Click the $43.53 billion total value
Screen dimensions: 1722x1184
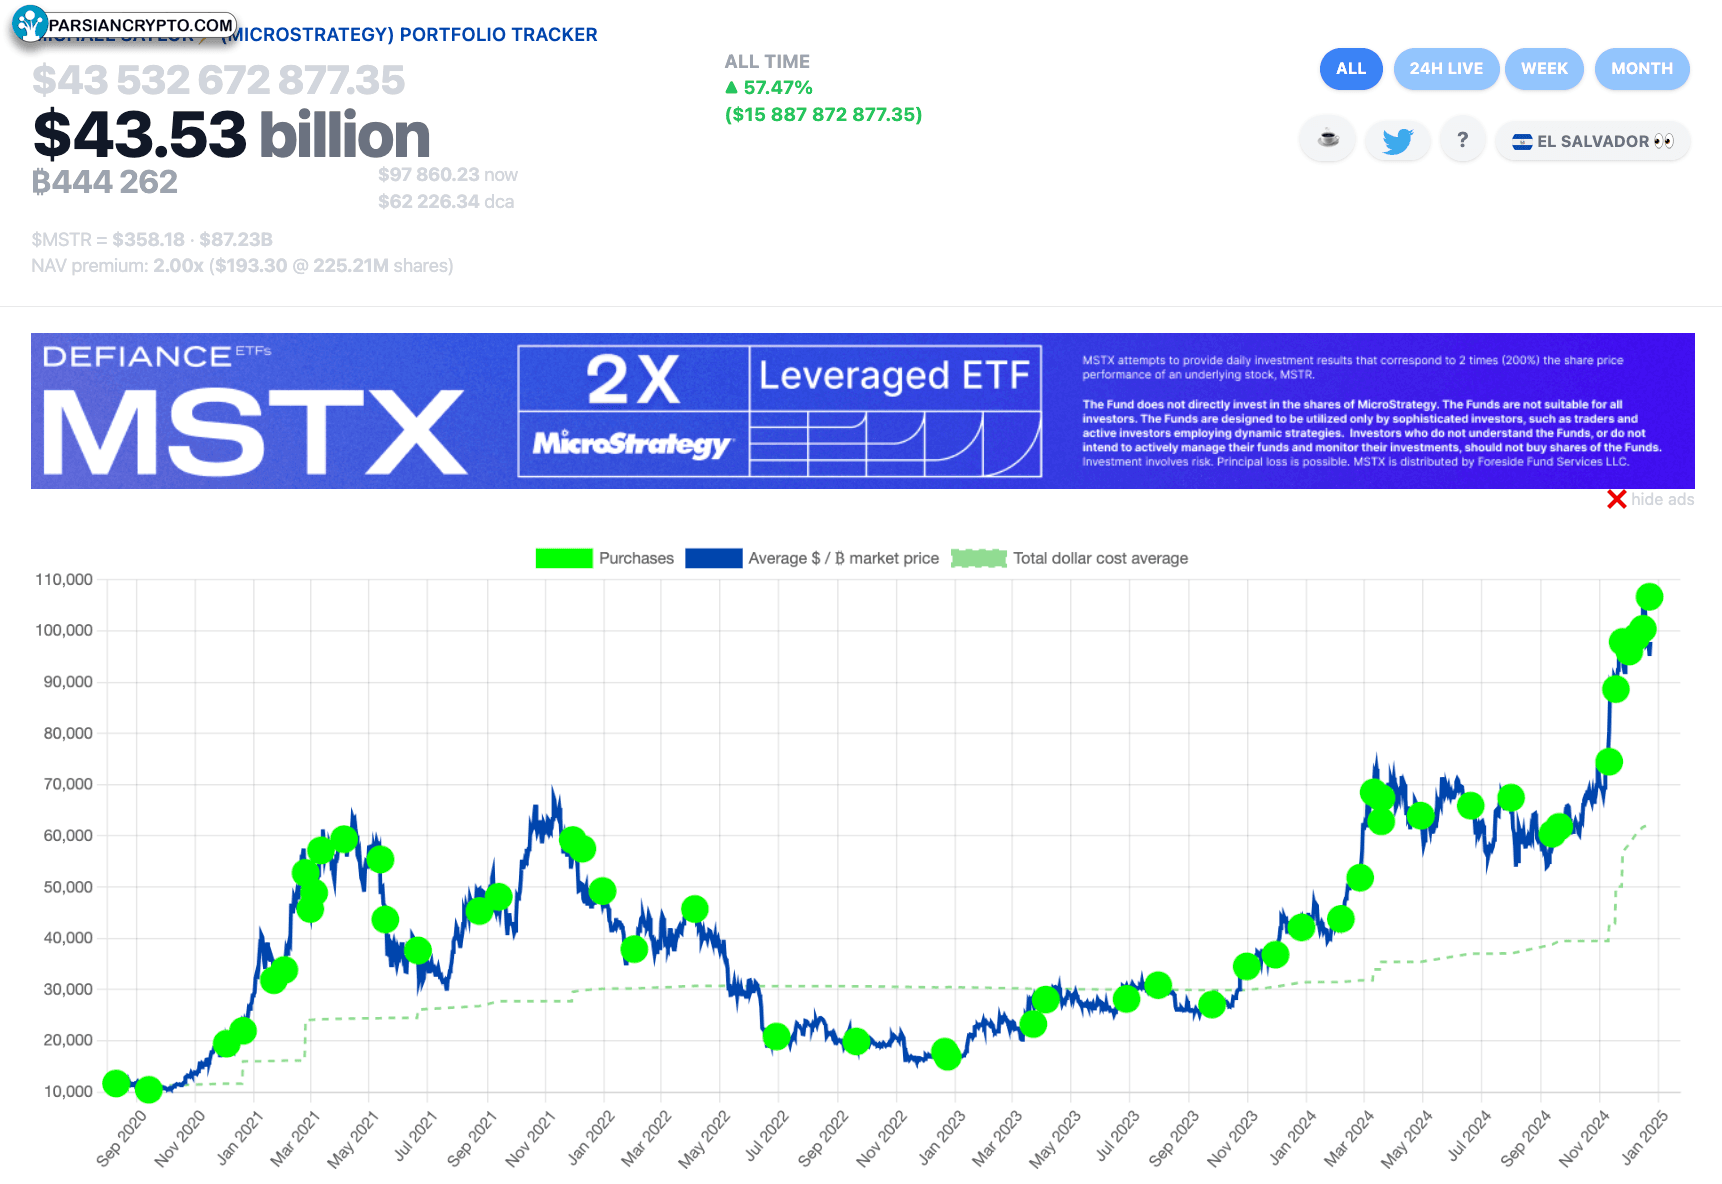231,135
